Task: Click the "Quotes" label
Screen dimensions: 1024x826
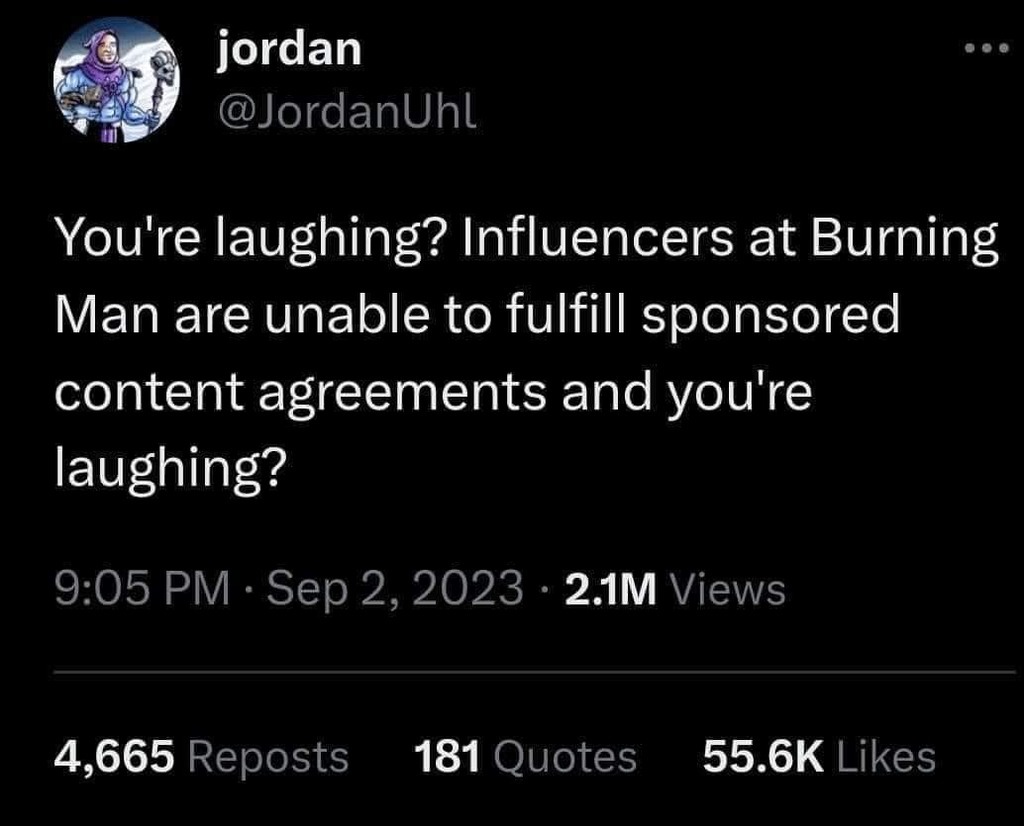Action: (566, 758)
